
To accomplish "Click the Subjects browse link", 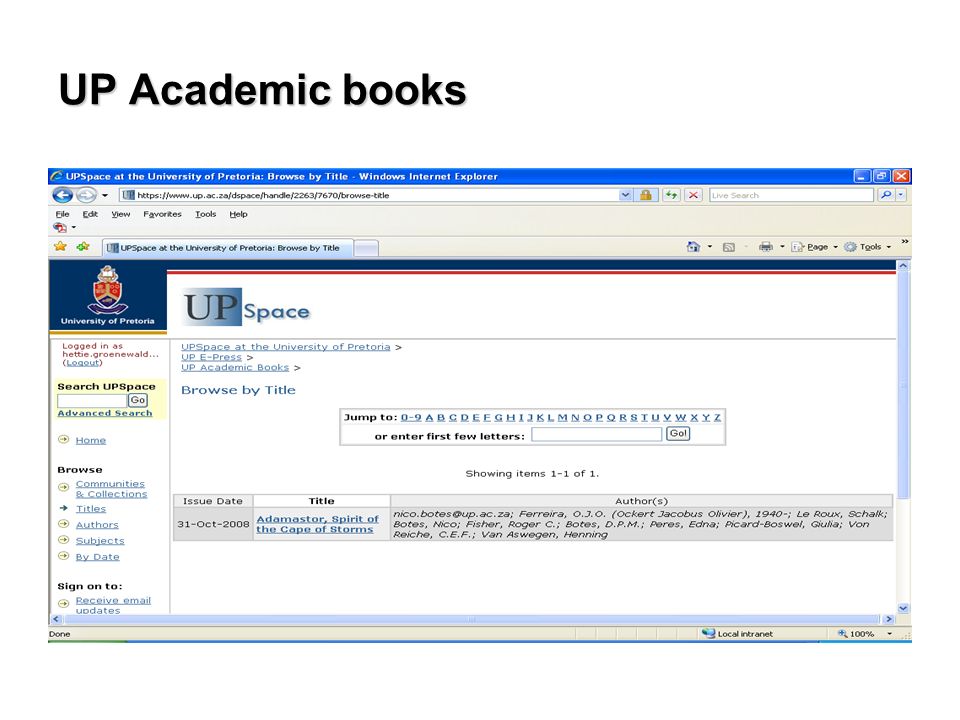I will (100, 541).
